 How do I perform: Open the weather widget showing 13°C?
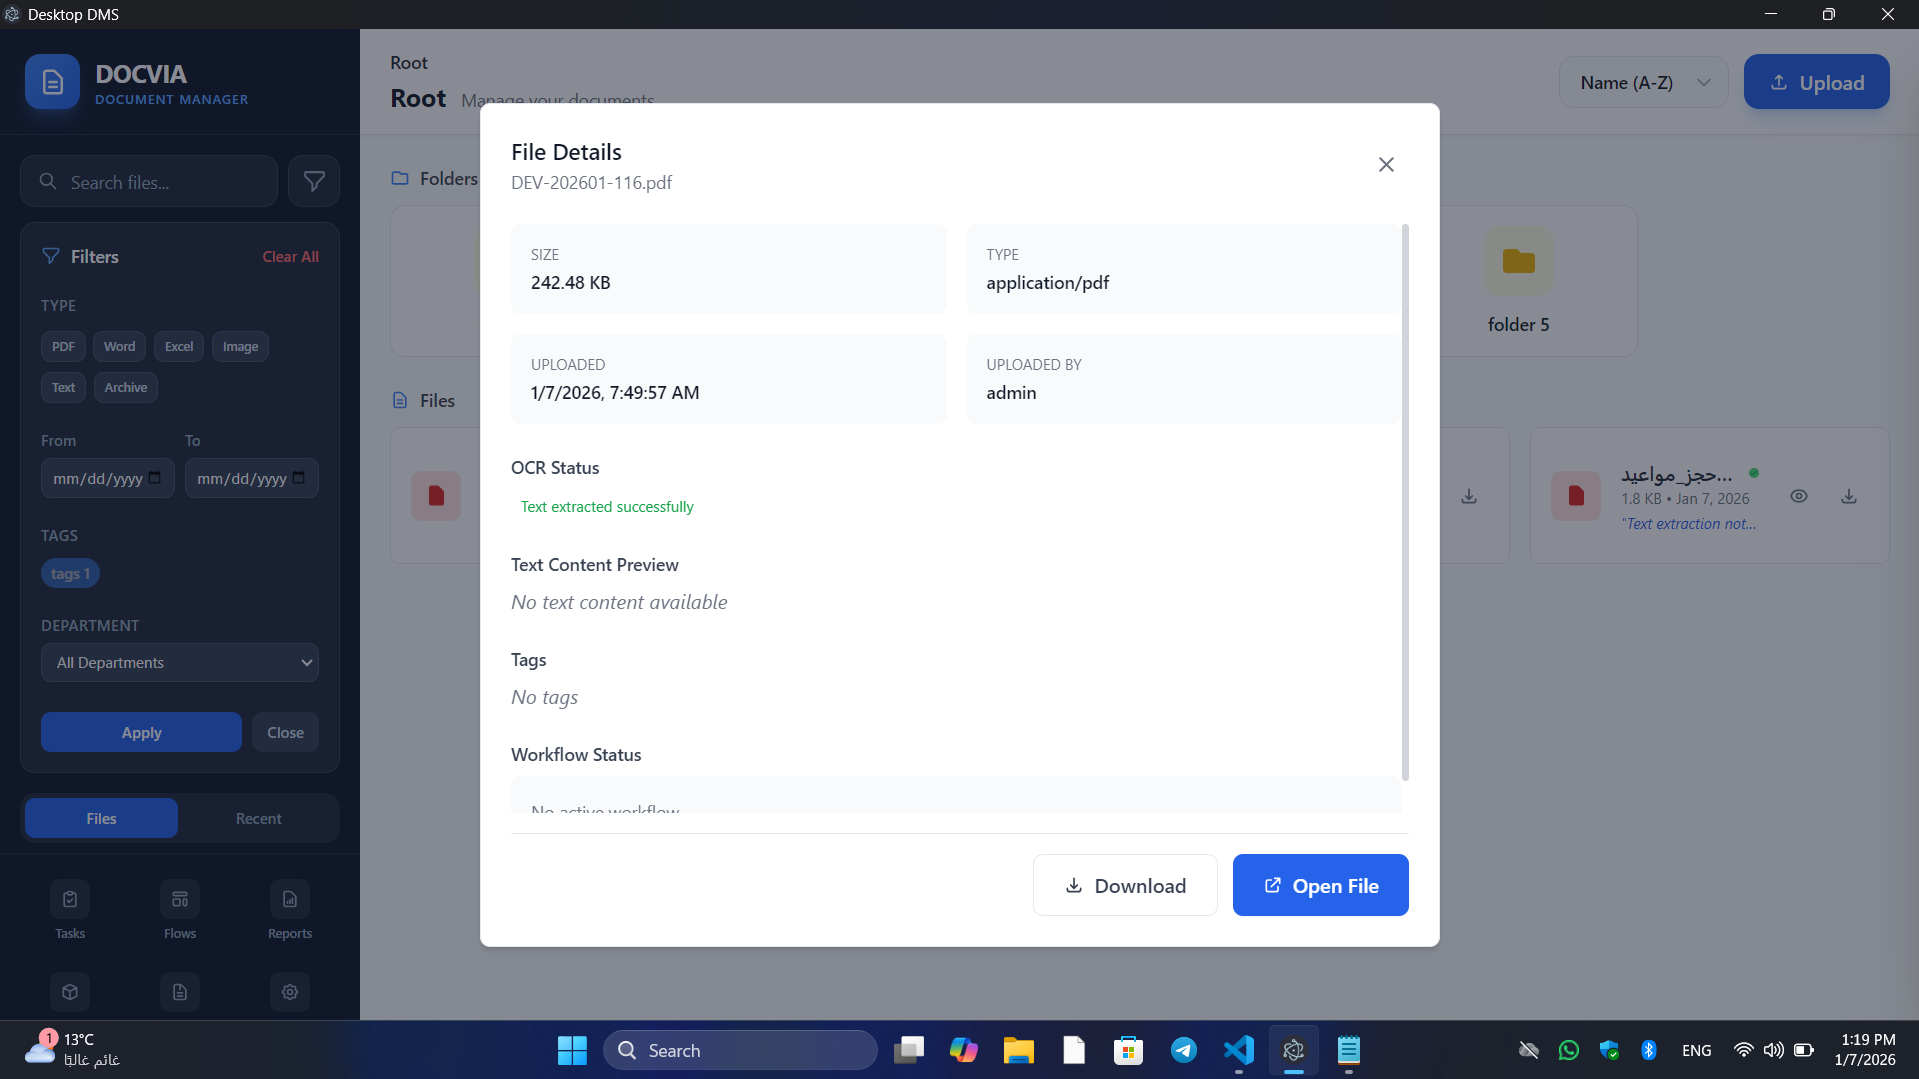coord(72,1050)
